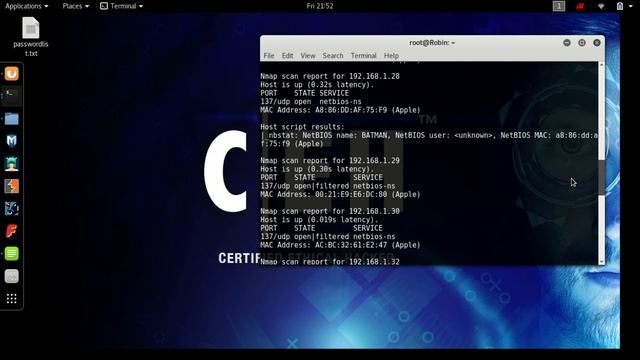Image resolution: width=640 pixels, height=360 pixels.
Task: Open the grey tool icon in the dock
Action: tap(11, 276)
